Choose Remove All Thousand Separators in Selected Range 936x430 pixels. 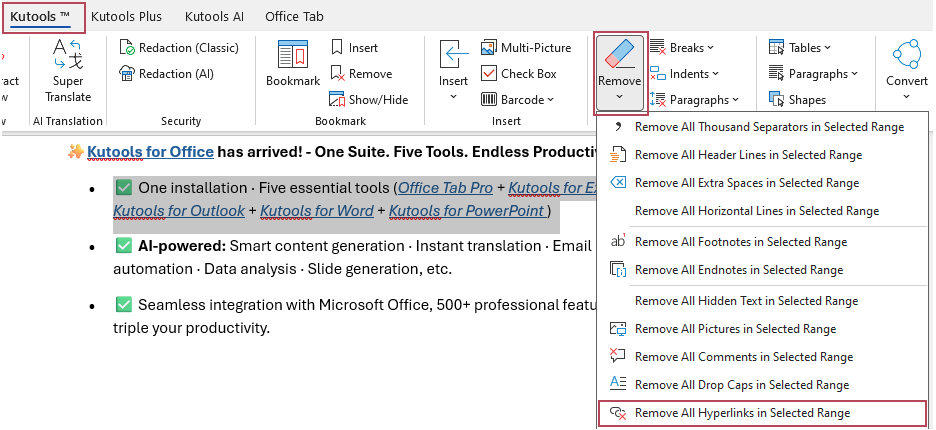pyautogui.click(x=763, y=127)
